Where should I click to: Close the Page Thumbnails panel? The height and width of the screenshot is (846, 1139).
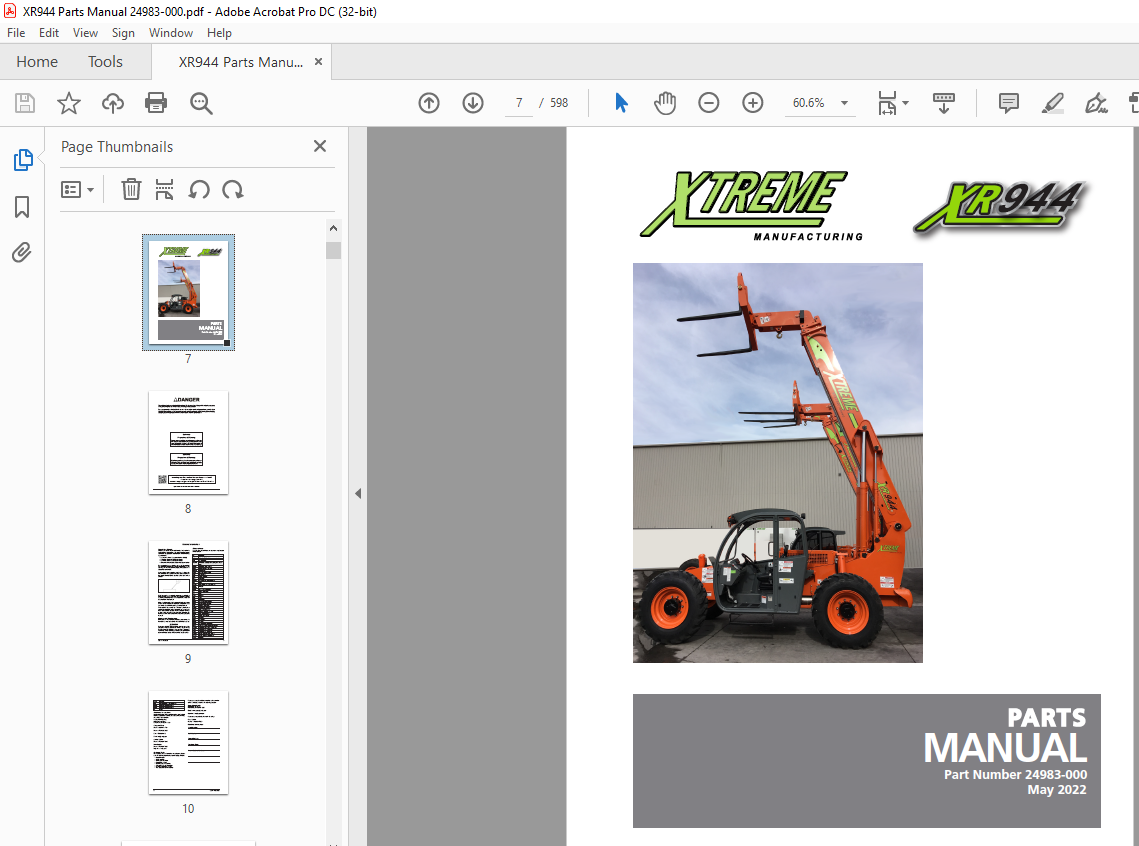tap(320, 146)
